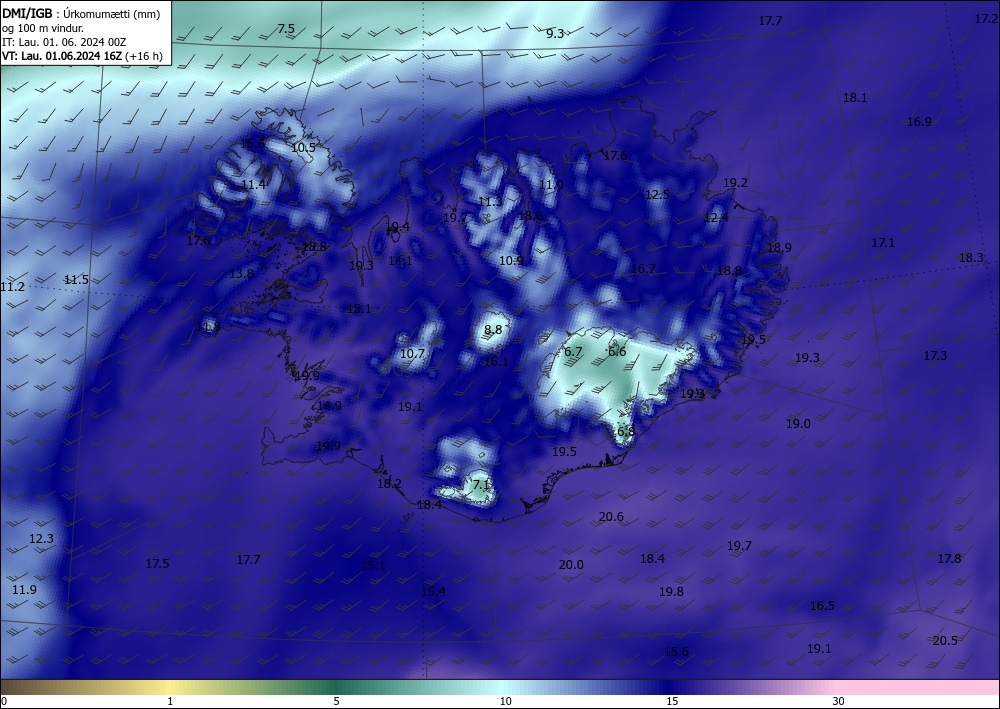Select the 16.5 map value
Image resolution: width=1000 pixels, height=709 pixels.
coord(822,606)
